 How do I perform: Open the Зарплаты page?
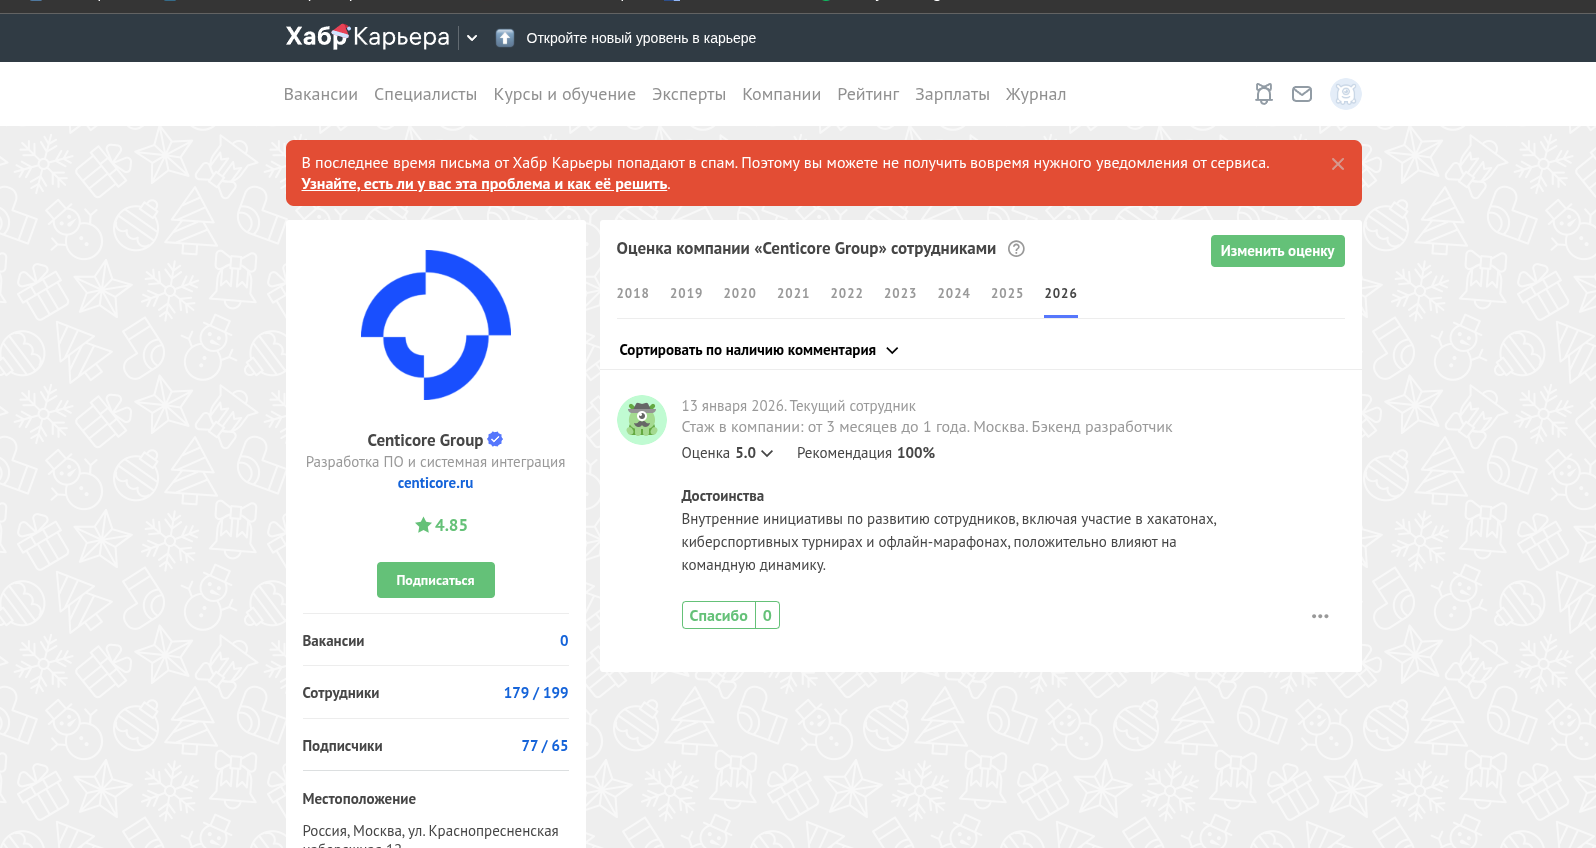[x=952, y=94]
